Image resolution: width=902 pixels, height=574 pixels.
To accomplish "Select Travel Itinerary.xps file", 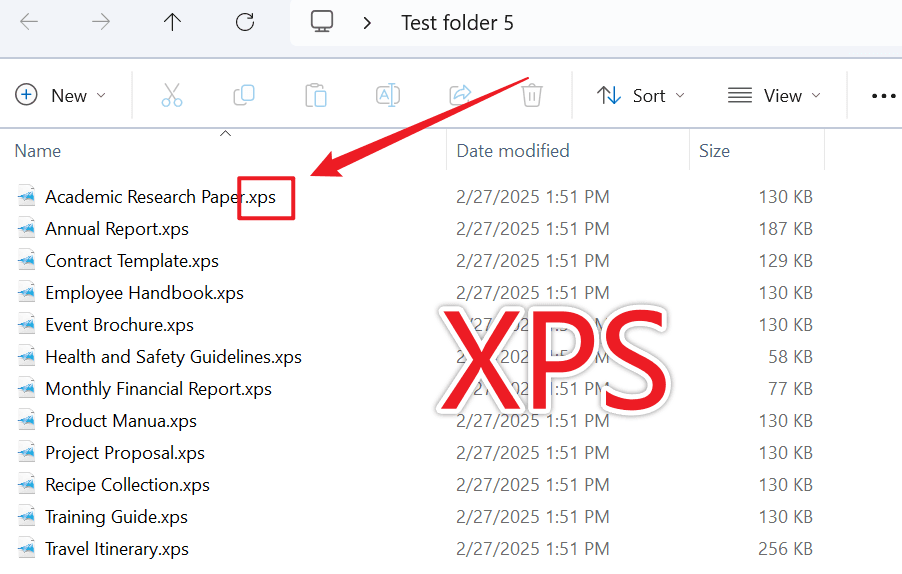I will (x=117, y=549).
